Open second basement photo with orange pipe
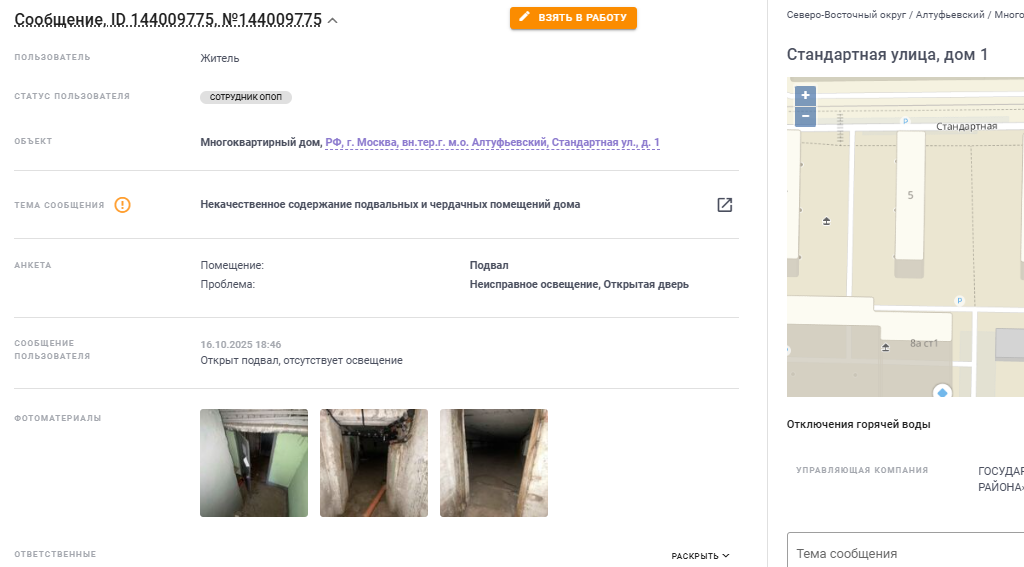1024x567 pixels. pos(374,463)
